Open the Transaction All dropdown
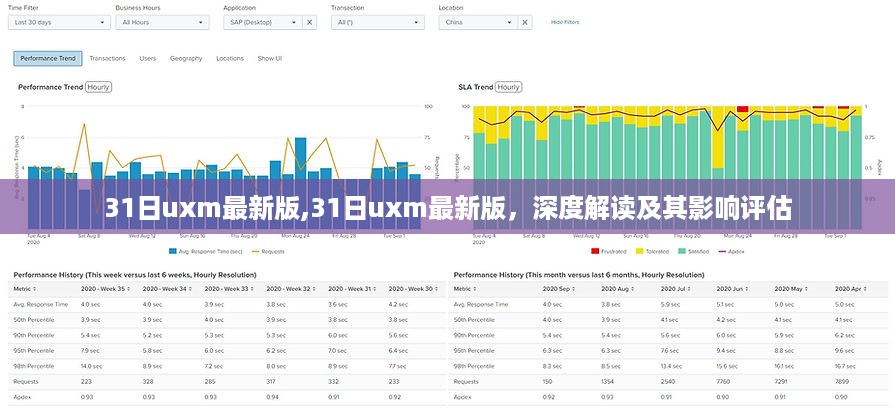895x414 pixels. click(379, 21)
